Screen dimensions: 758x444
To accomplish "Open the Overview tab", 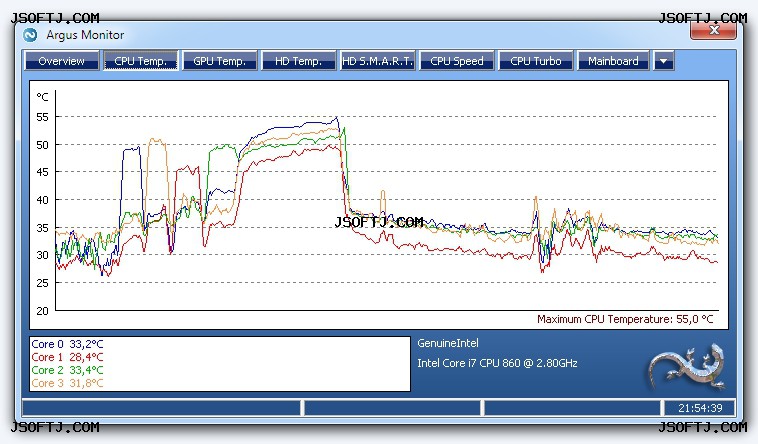I will [61, 61].
